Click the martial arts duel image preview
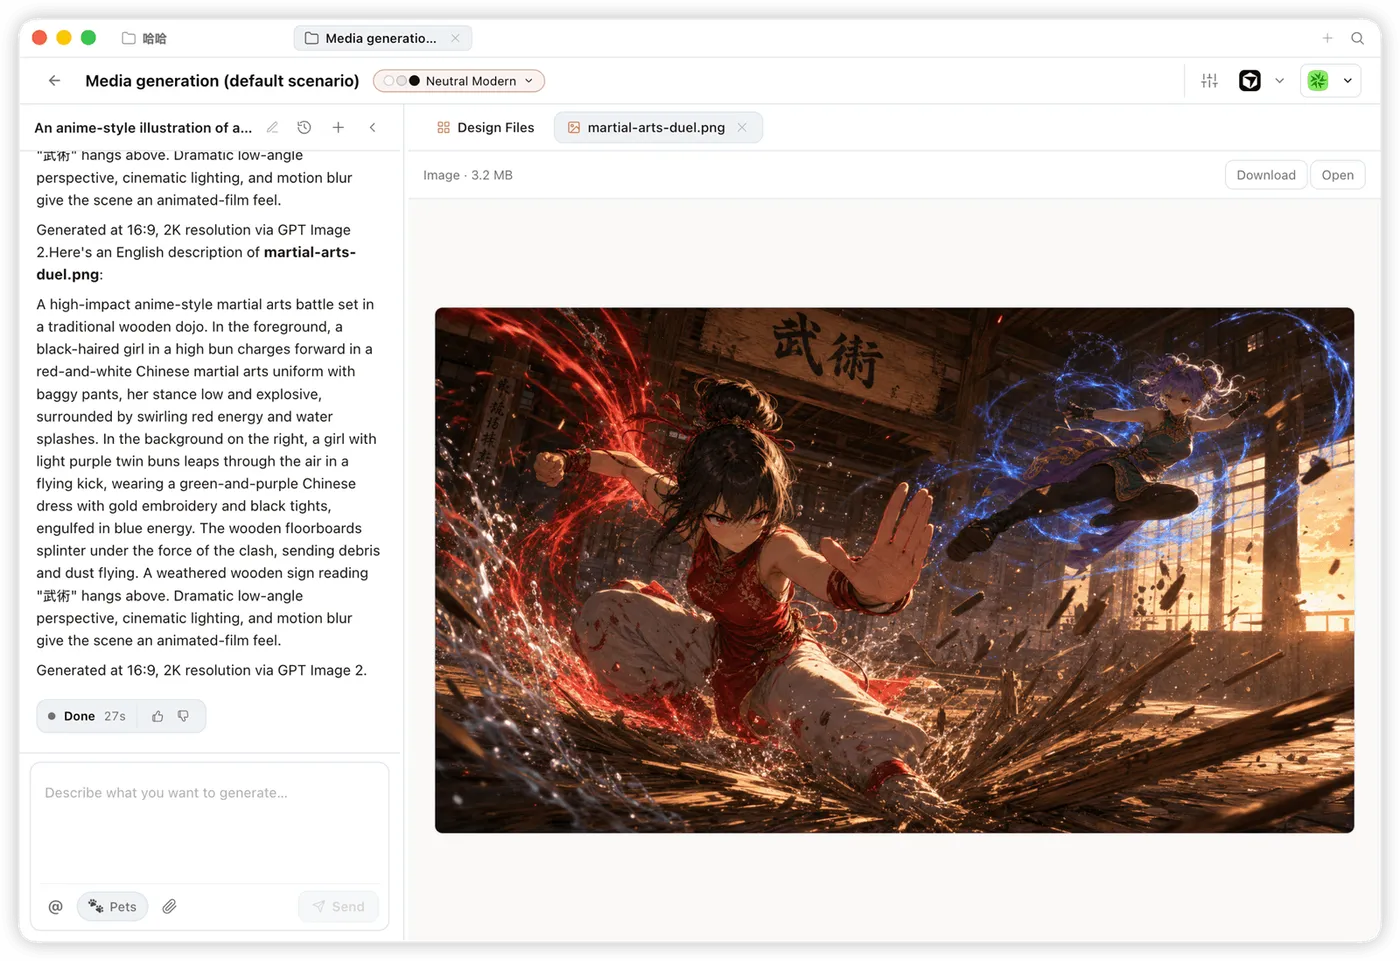The width and height of the screenshot is (1400, 961). pyautogui.click(x=894, y=570)
